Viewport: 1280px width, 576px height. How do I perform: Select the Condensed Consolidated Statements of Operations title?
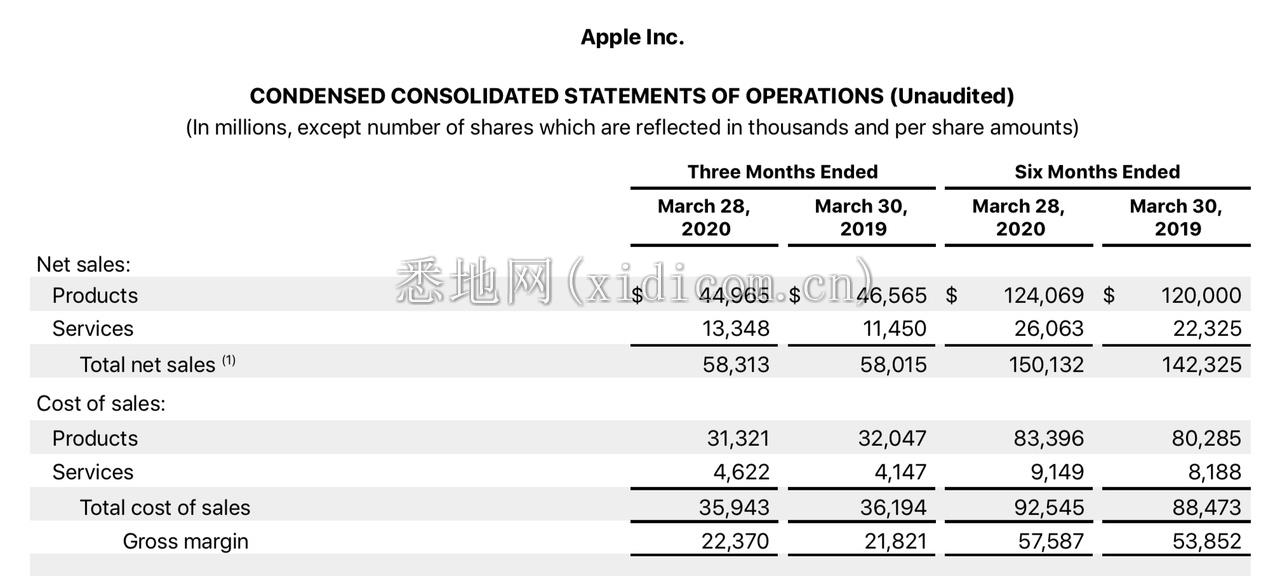[632, 96]
